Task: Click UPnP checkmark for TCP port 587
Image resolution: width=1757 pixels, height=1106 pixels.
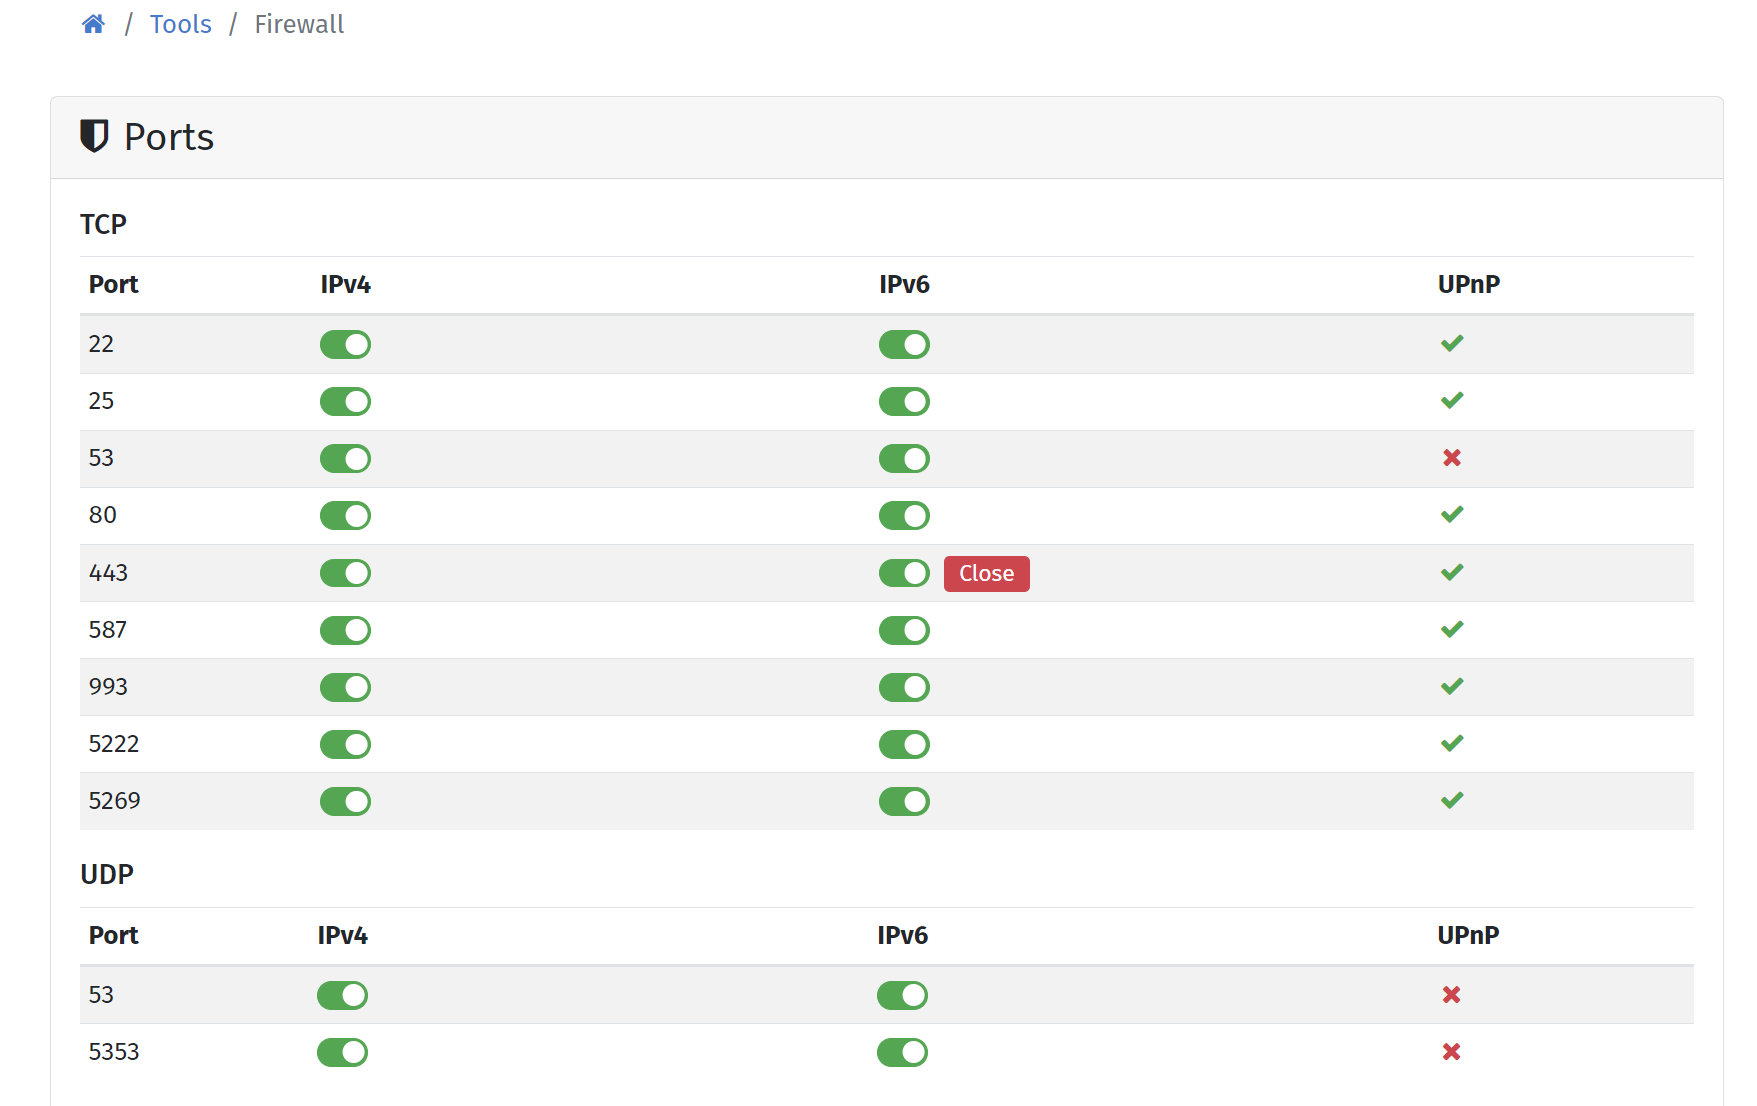Action: [1452, 630]
